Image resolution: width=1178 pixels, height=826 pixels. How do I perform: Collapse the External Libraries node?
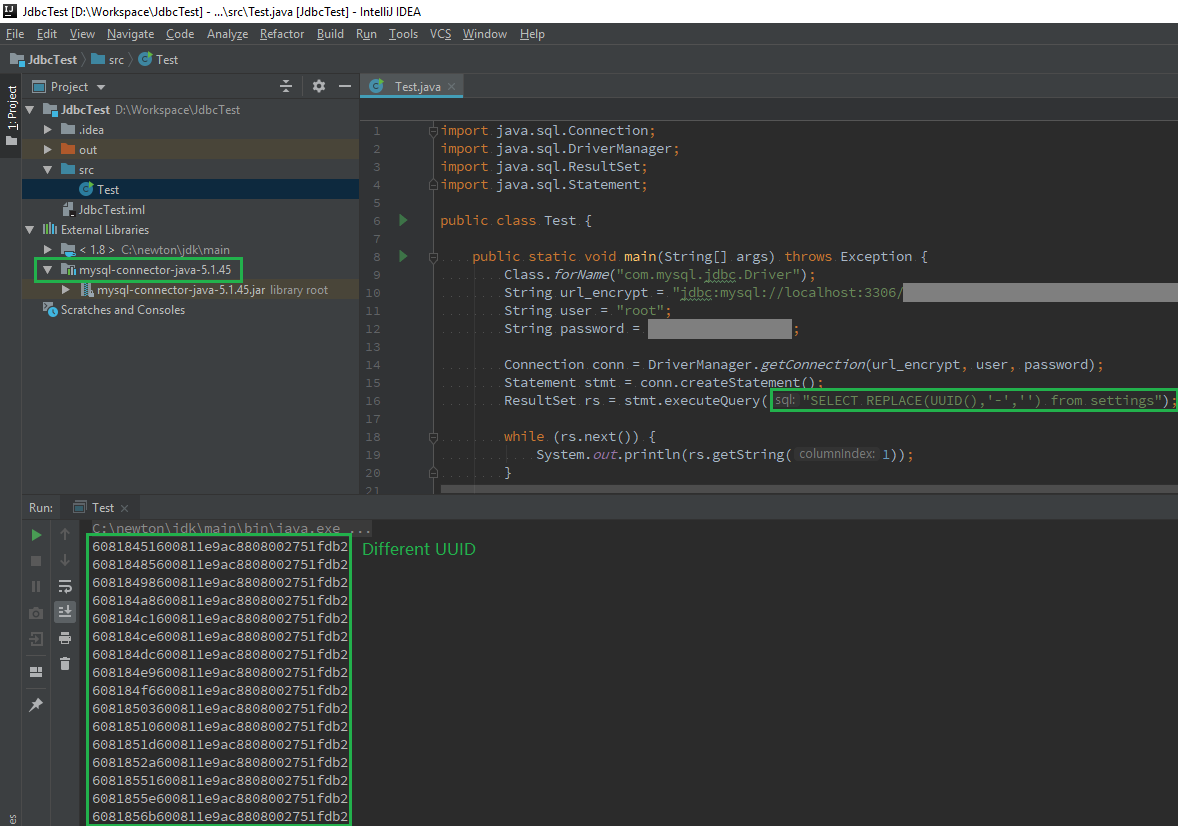(29, 230)
